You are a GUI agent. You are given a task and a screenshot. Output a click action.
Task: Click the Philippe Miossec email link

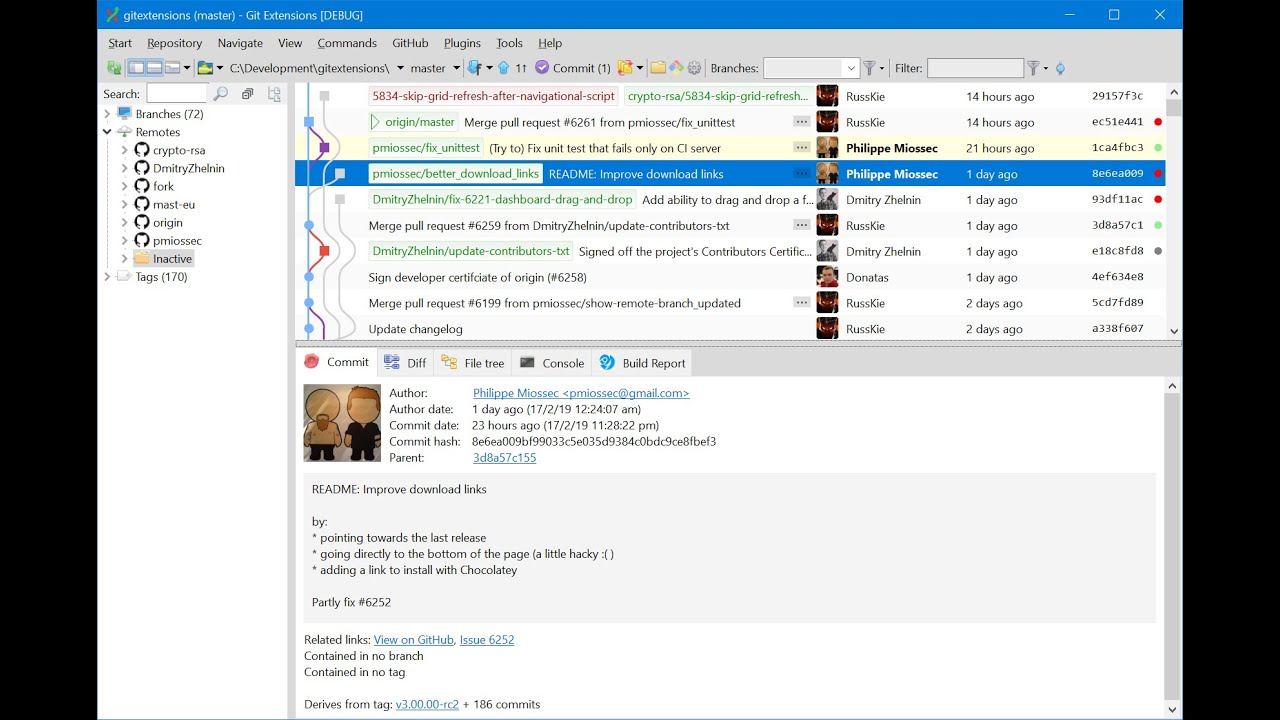click(x=581, y=393)
